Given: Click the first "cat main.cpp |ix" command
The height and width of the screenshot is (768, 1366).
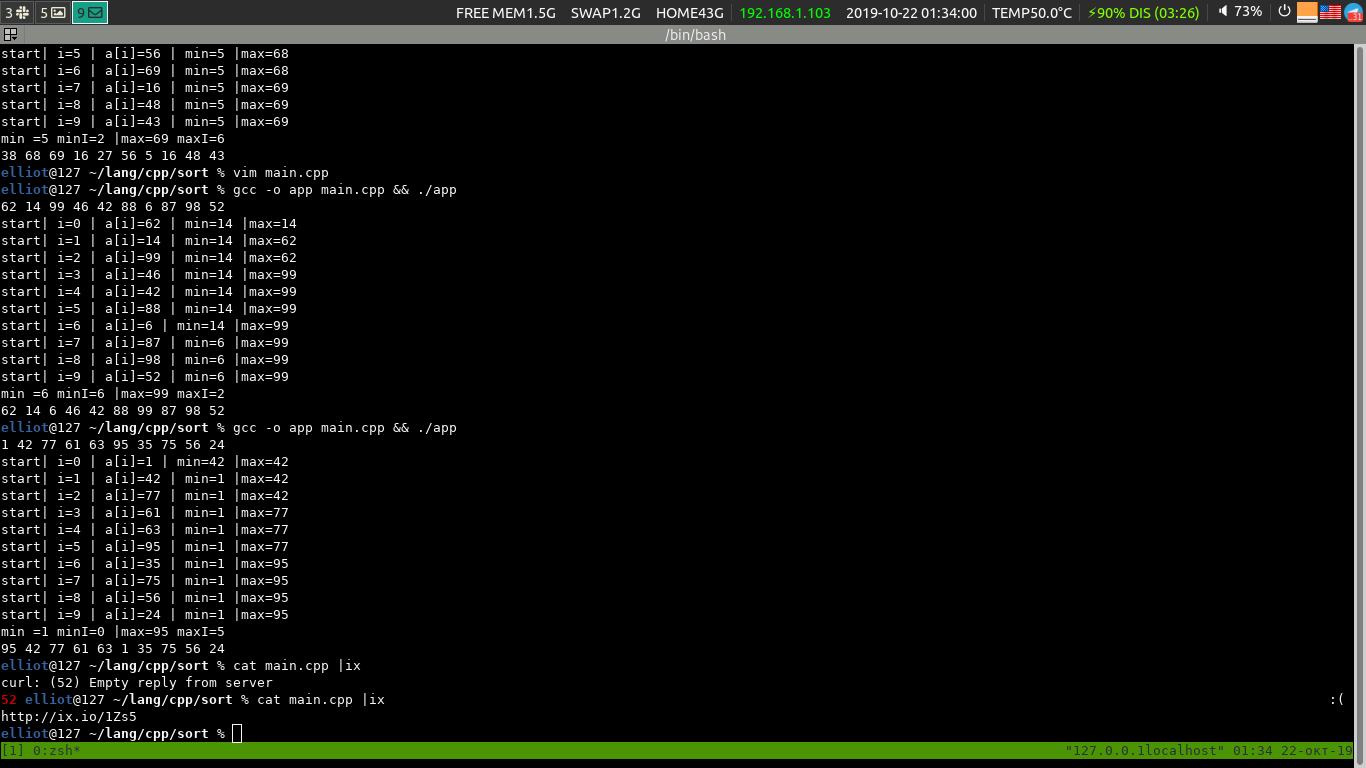Looking at the screenshot, I should point(297,666).
